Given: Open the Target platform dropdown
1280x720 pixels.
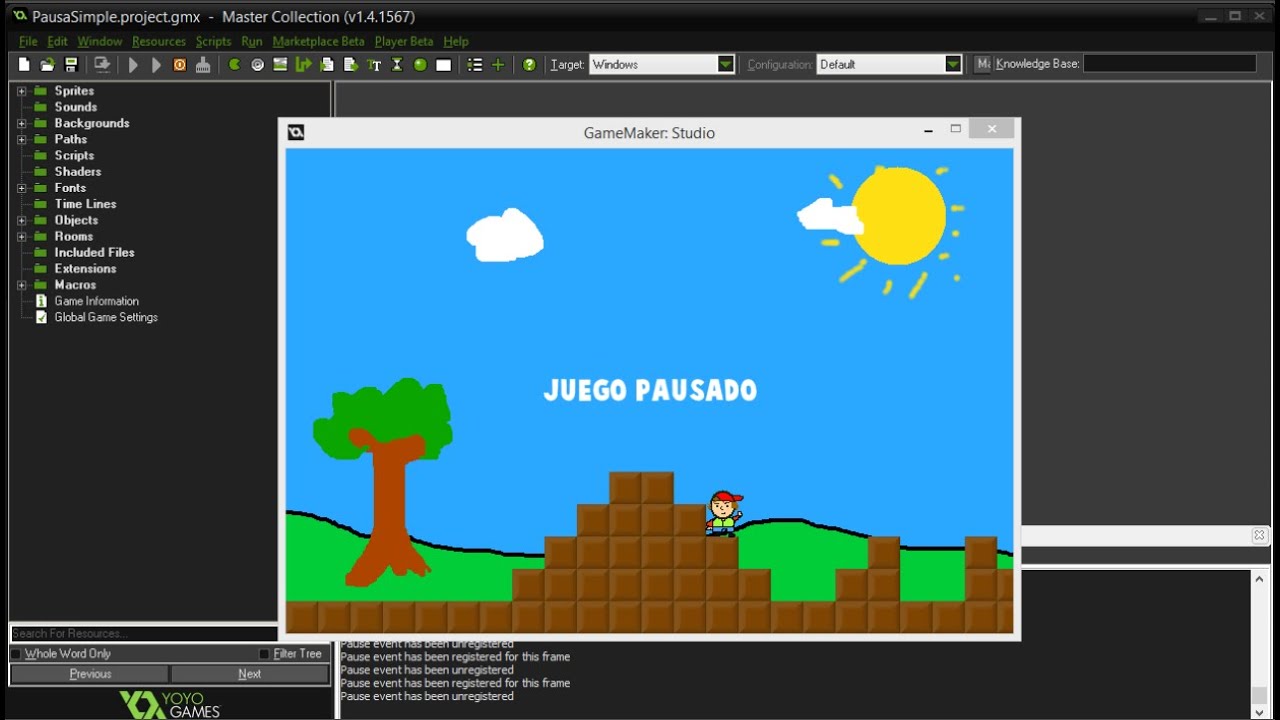Looking at the screenshot, I should pos(726,64).
